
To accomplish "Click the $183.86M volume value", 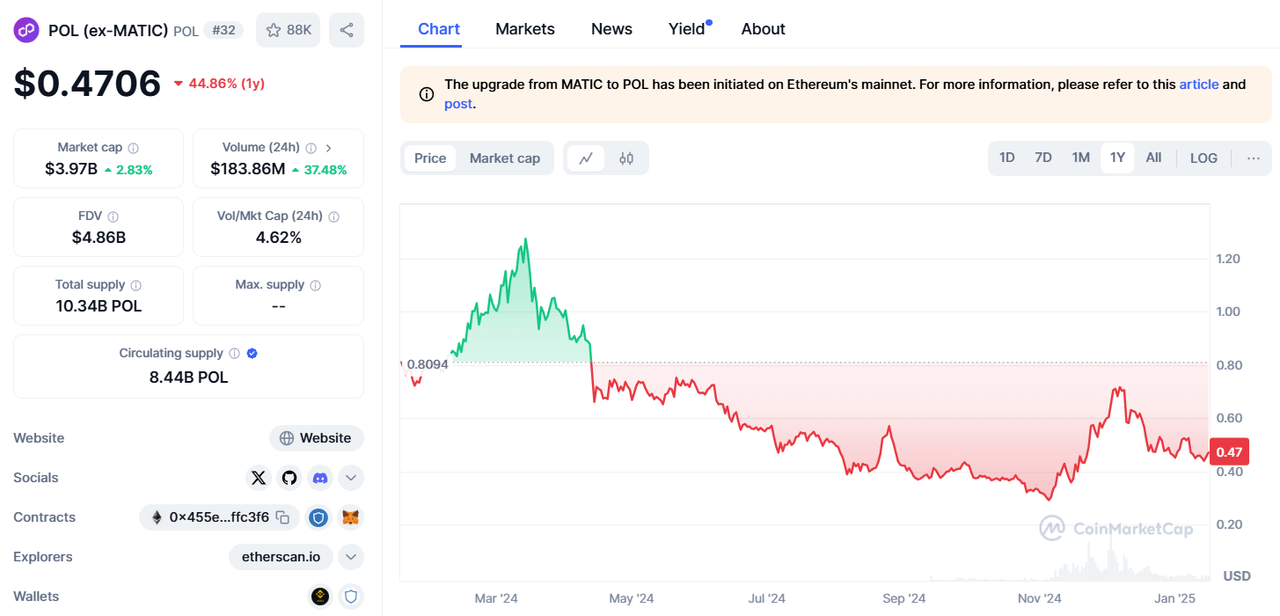I will tap(248, 169).
